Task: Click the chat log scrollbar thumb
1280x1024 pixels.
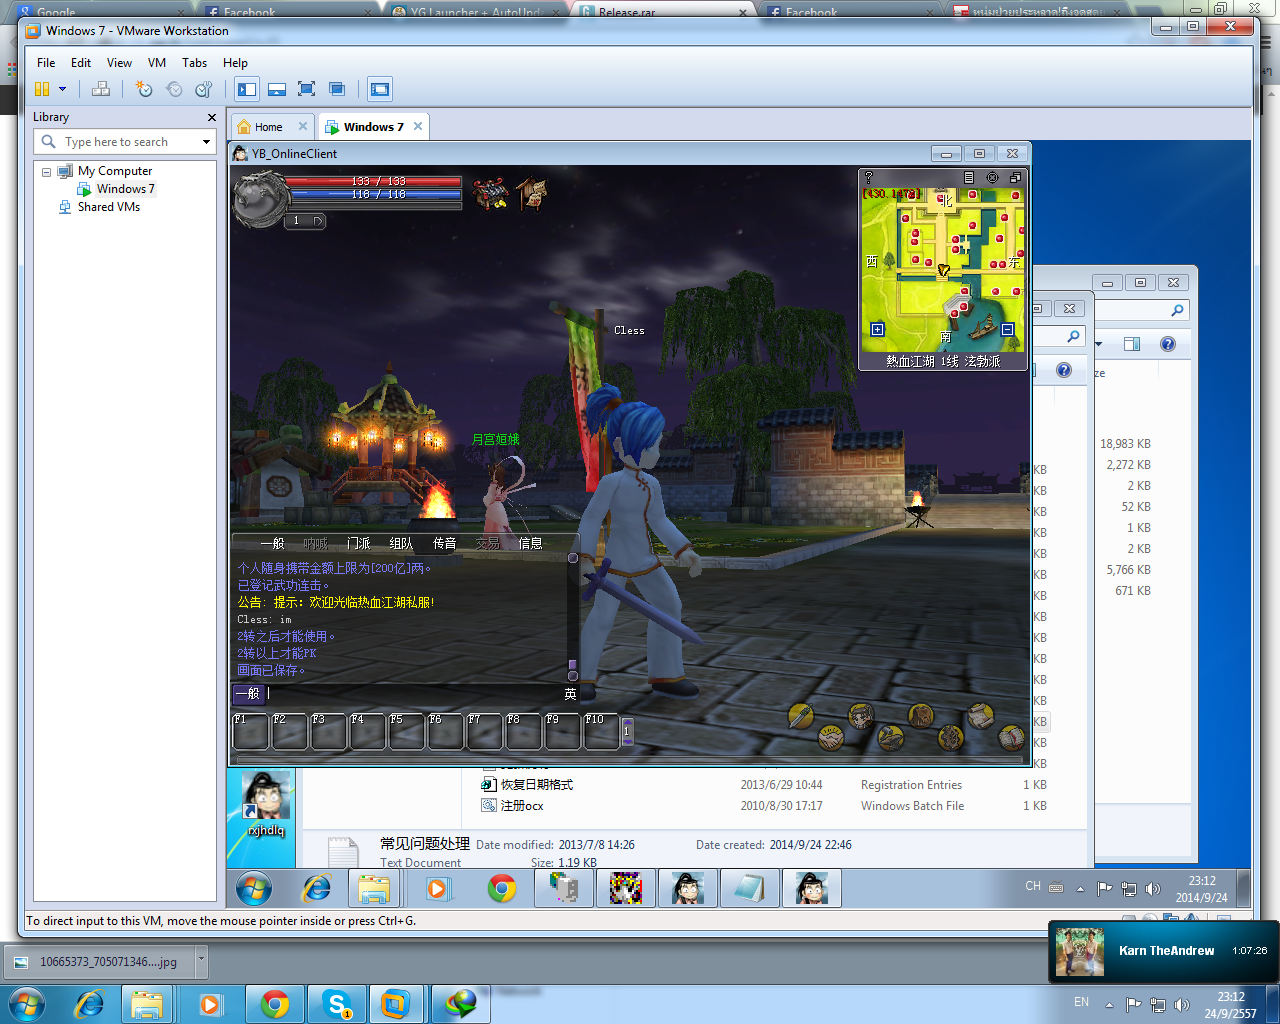Action: click(x=573, y=665)
